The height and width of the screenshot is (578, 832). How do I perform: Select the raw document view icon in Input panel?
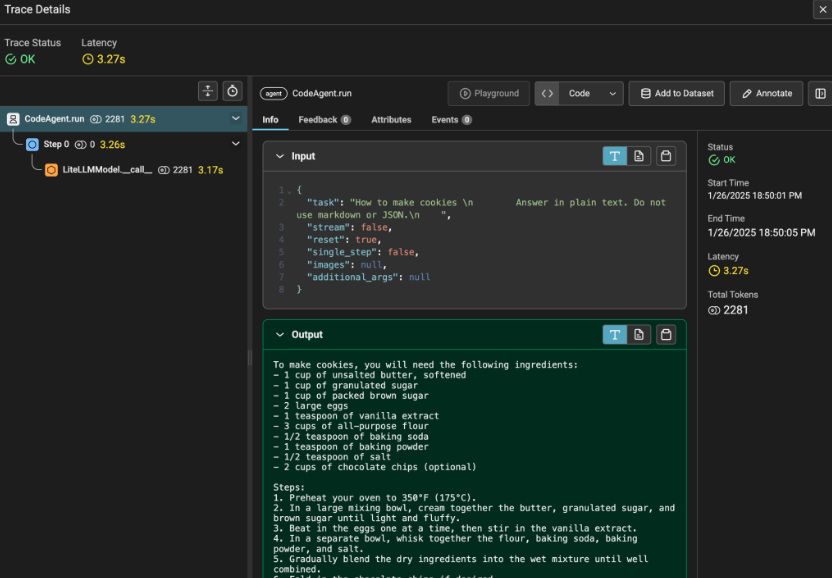pos(640,156)
